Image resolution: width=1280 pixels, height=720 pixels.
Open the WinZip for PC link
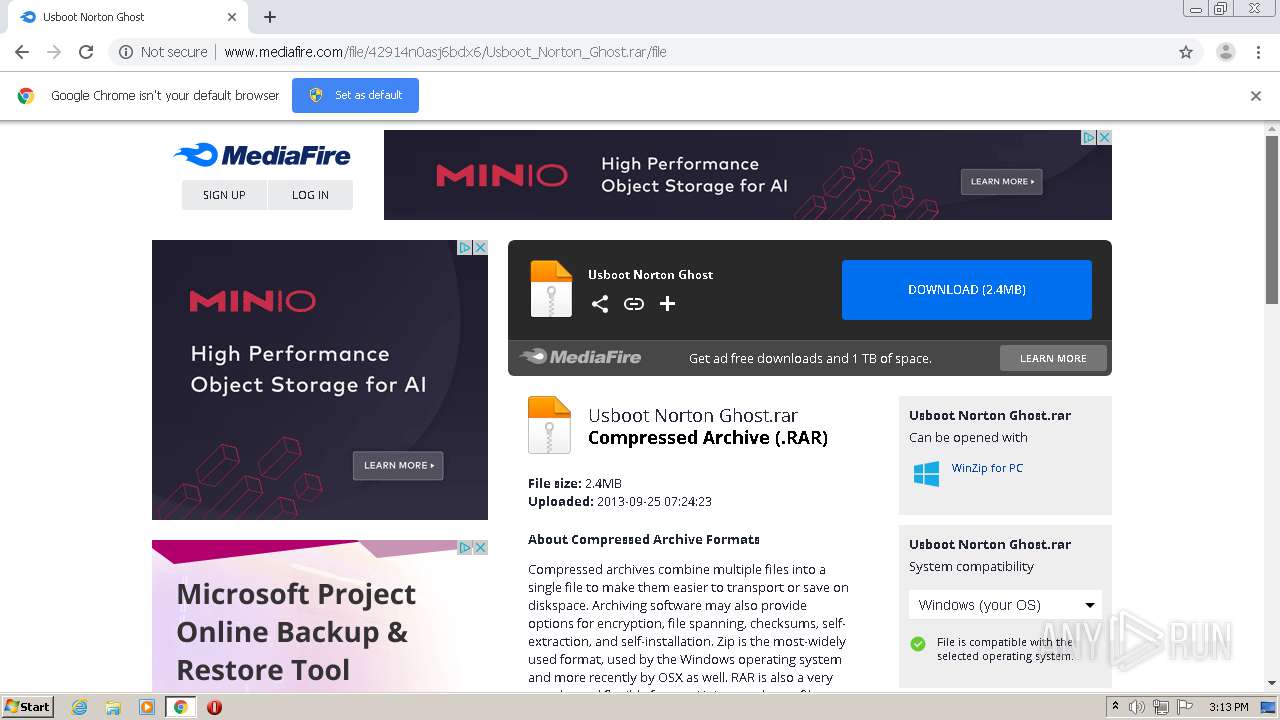coord(987,468)
